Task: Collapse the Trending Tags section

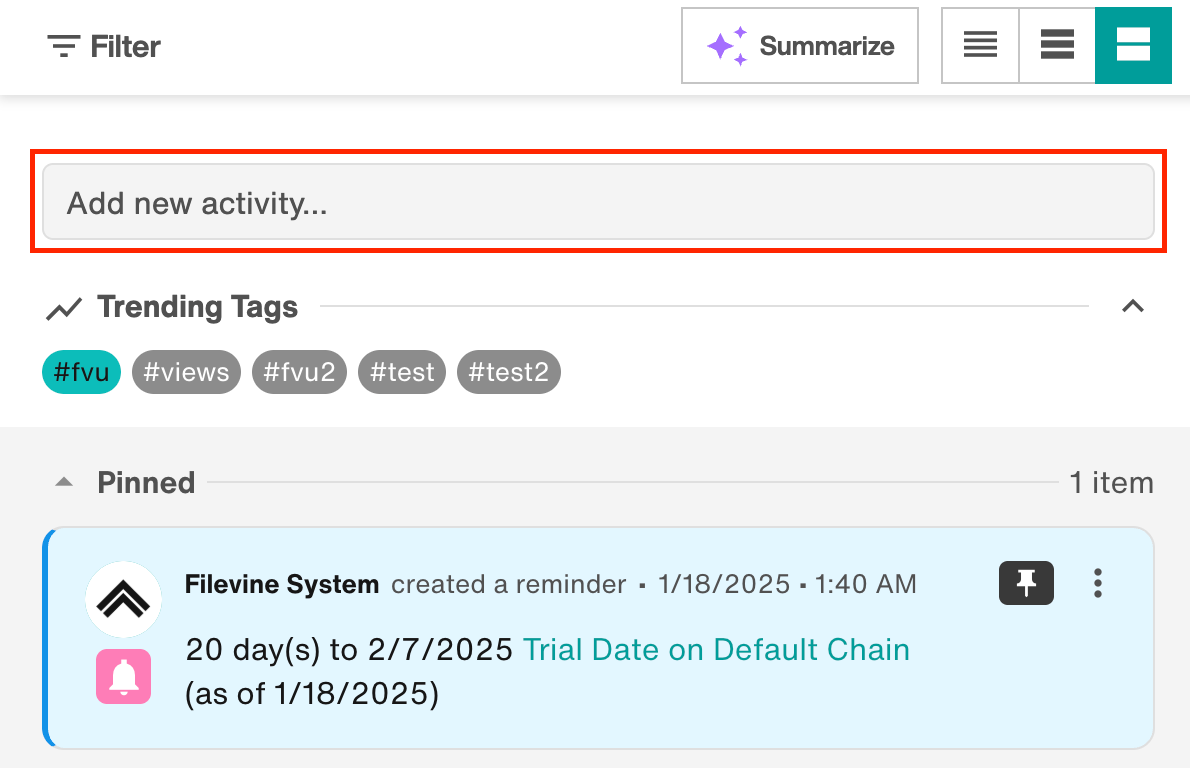Action: tap(1132, 307)
